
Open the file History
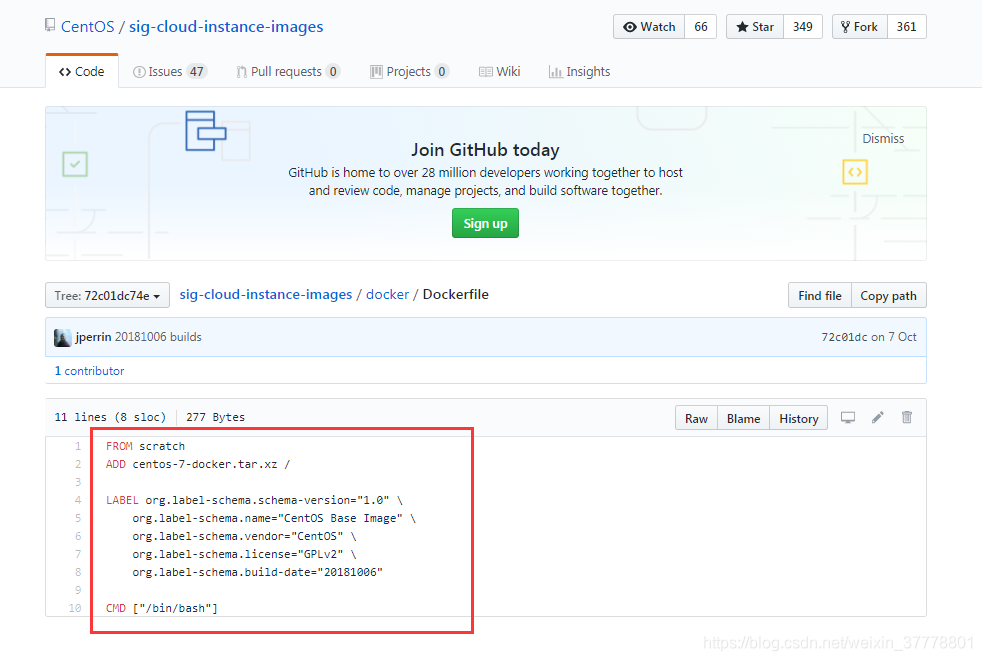(799, 418)
